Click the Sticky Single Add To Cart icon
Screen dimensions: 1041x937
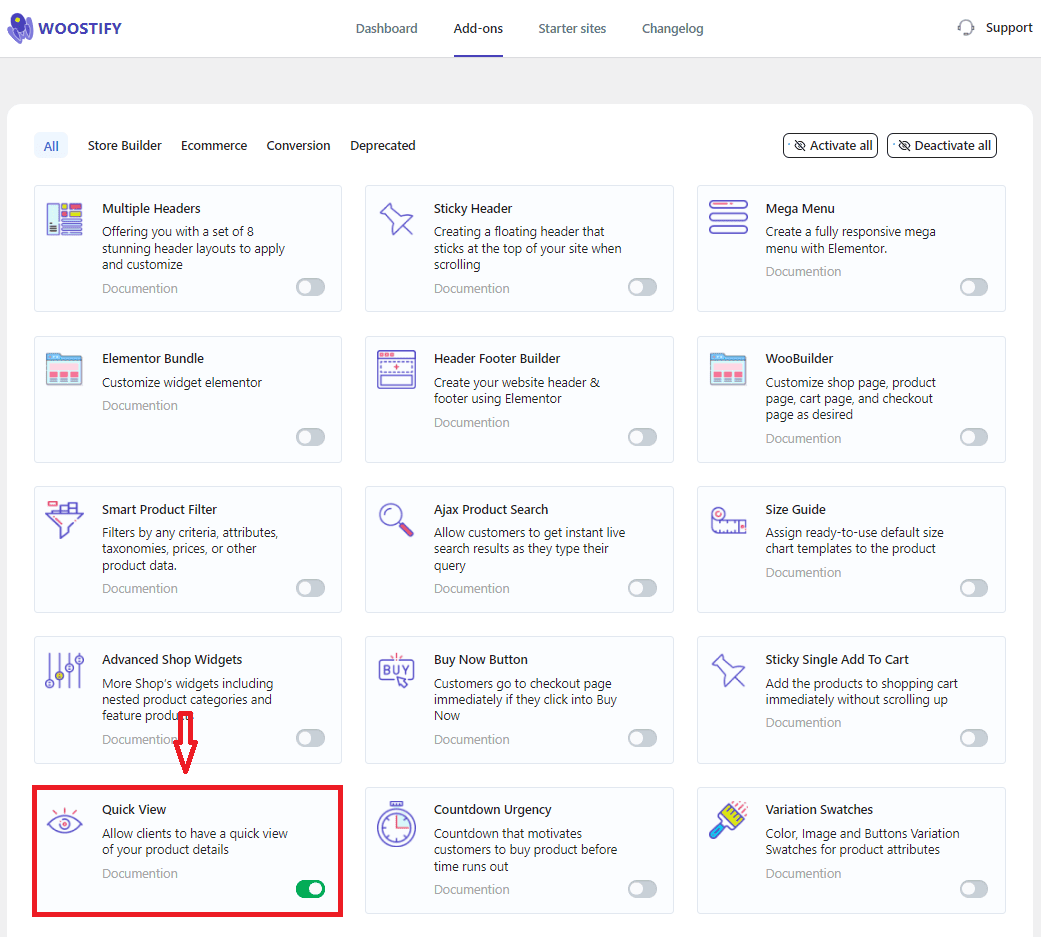(728, 670)
